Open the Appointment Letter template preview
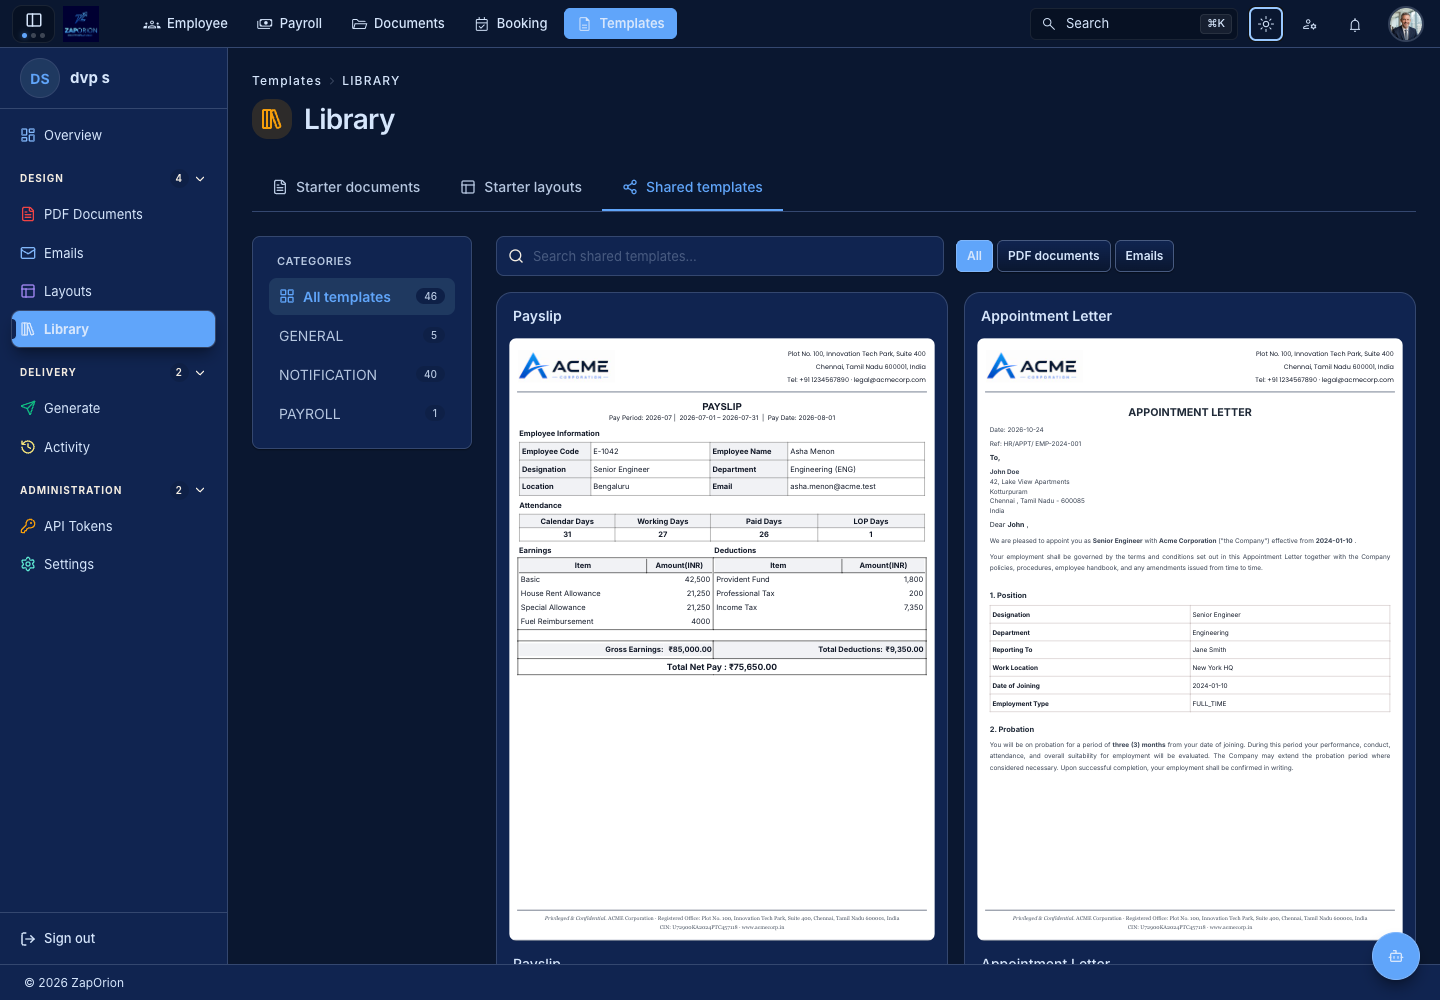 tap(1190, 639)
